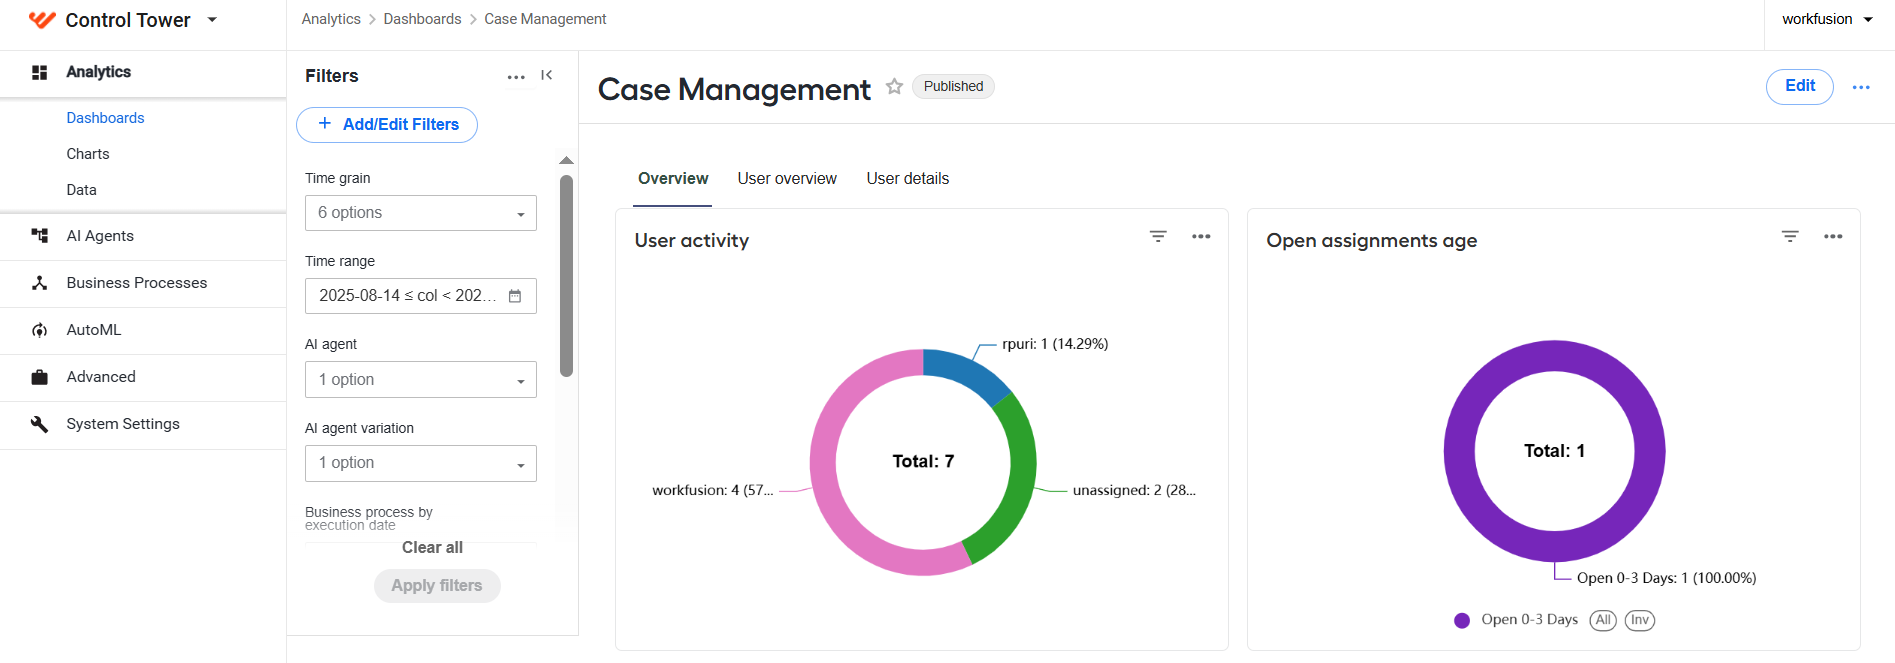Collapse the Filters panel using arrow icon

[x=547, y=75]
